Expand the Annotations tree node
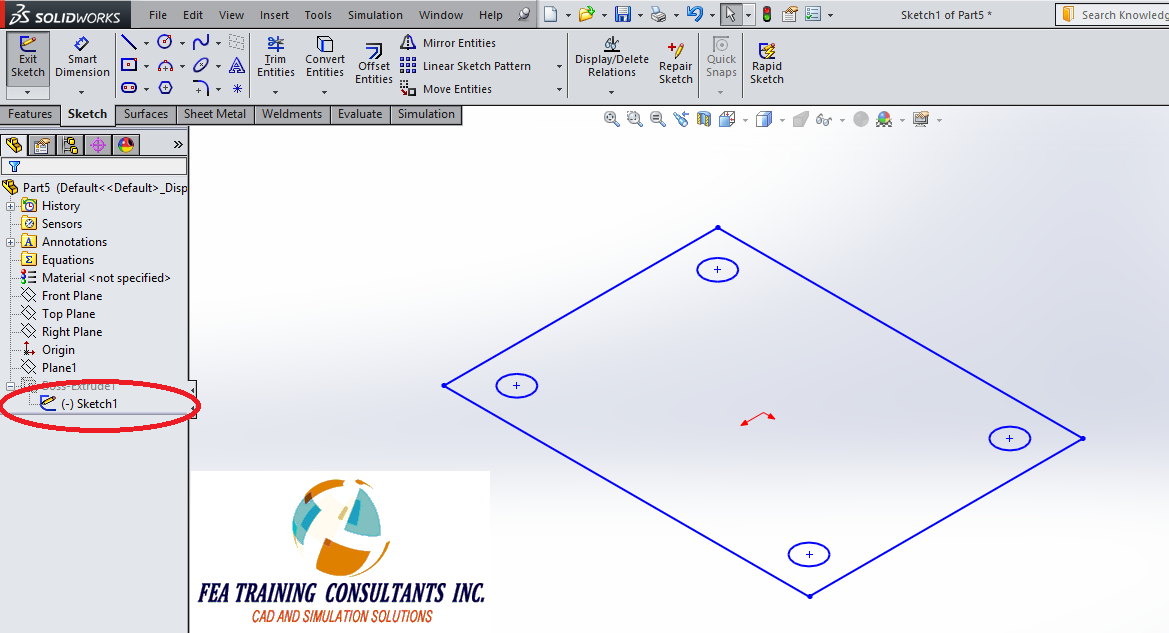Viewport: 1169px width, 633px height. click(9, 241)
